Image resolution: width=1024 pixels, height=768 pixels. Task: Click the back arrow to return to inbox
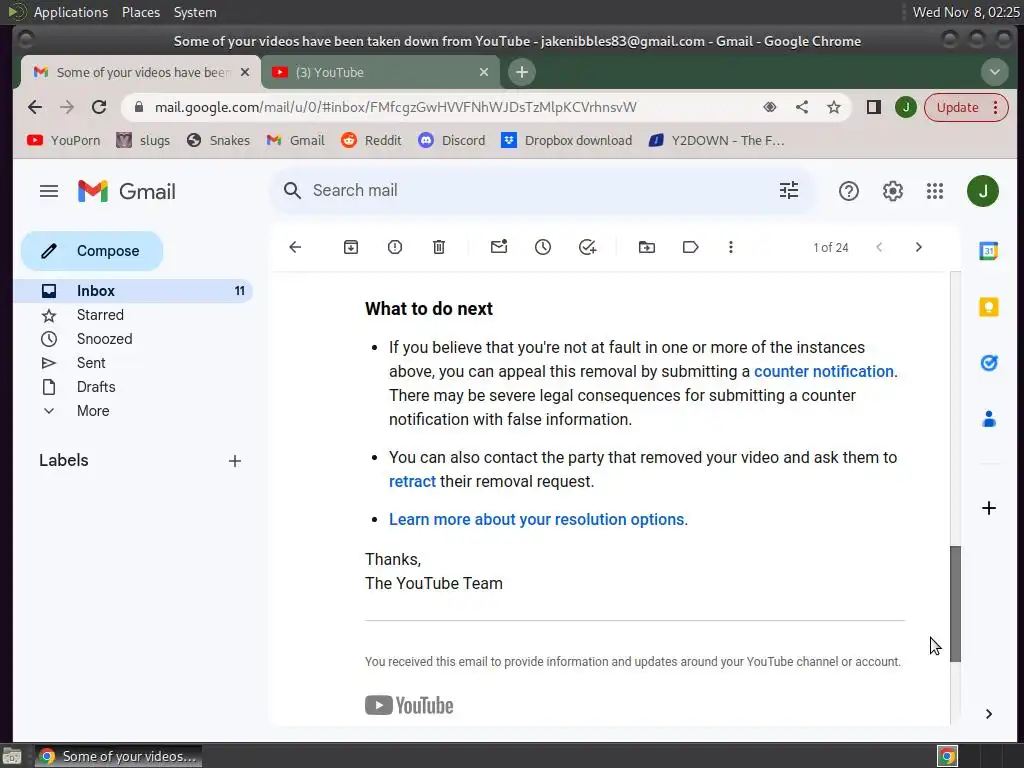pos(295,247)
